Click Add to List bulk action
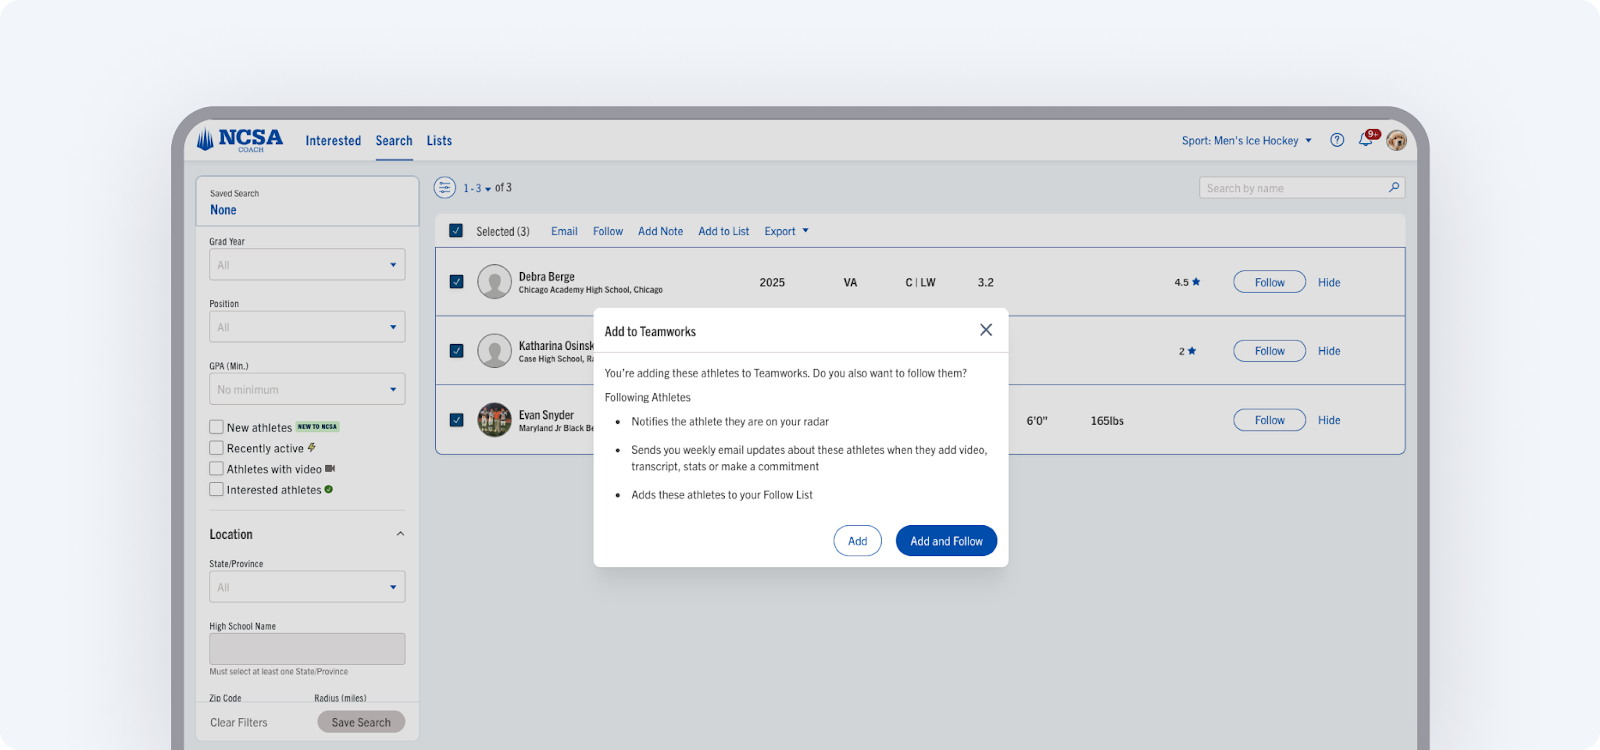 point(724,231)
